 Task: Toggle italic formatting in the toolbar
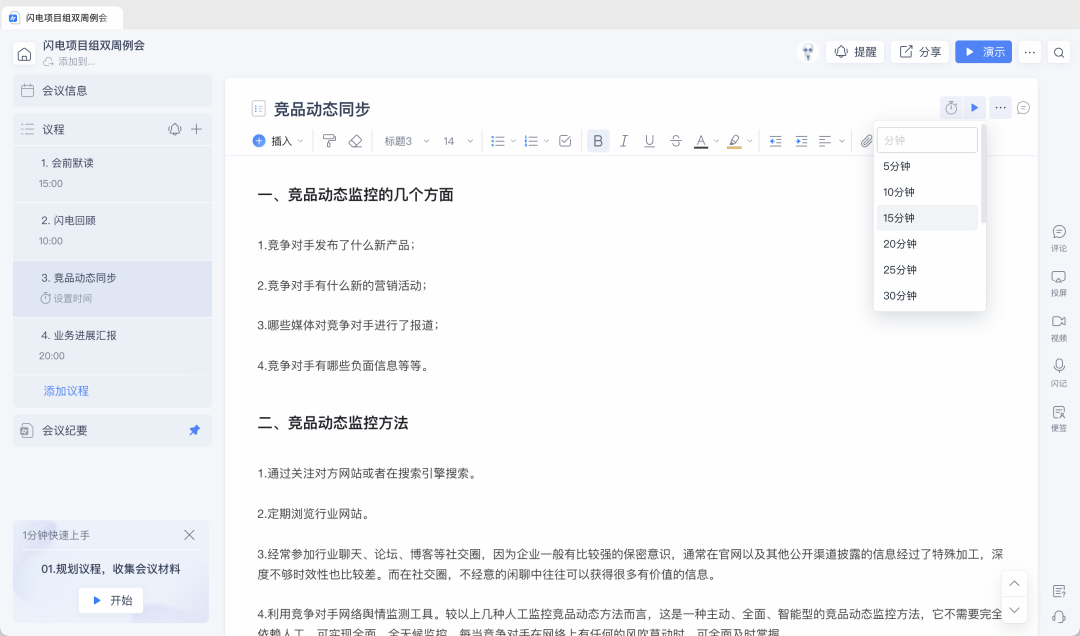pyautogui.click(x=624, y=141)
